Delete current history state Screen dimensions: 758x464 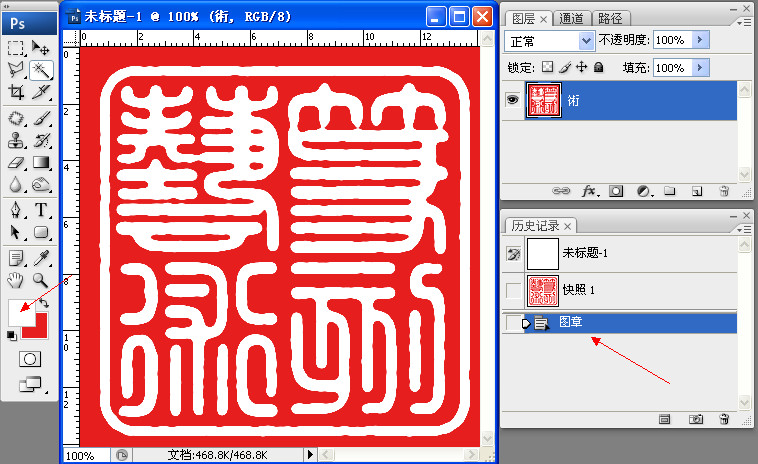[x=724, y=419]
